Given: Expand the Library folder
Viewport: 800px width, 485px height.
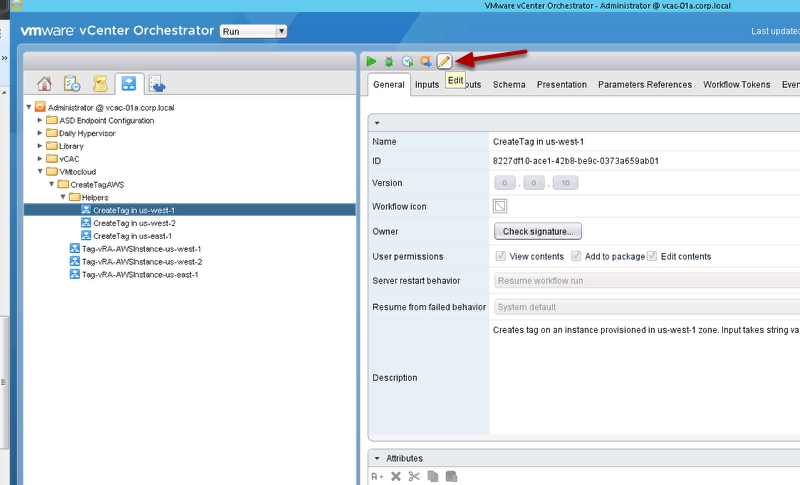Looking at the screenshot, I should pyautogui.click(x=40, y=146).
